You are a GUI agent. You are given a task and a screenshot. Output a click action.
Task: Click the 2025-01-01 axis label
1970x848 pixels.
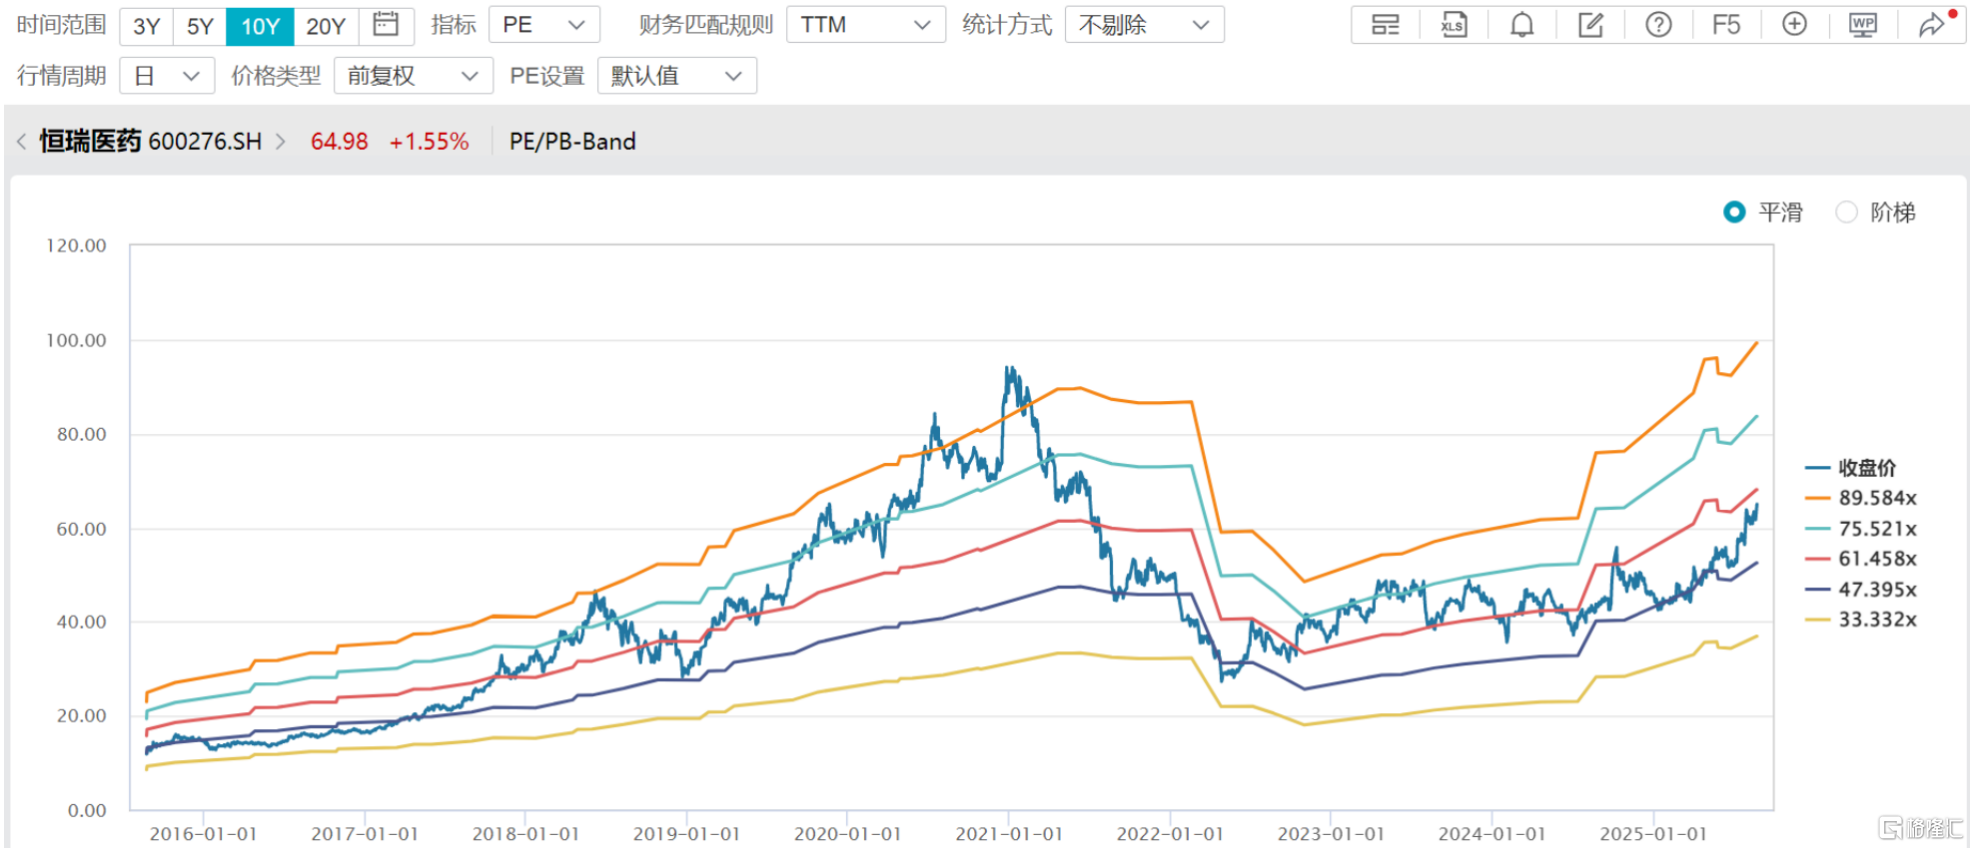pos(1653,834)
